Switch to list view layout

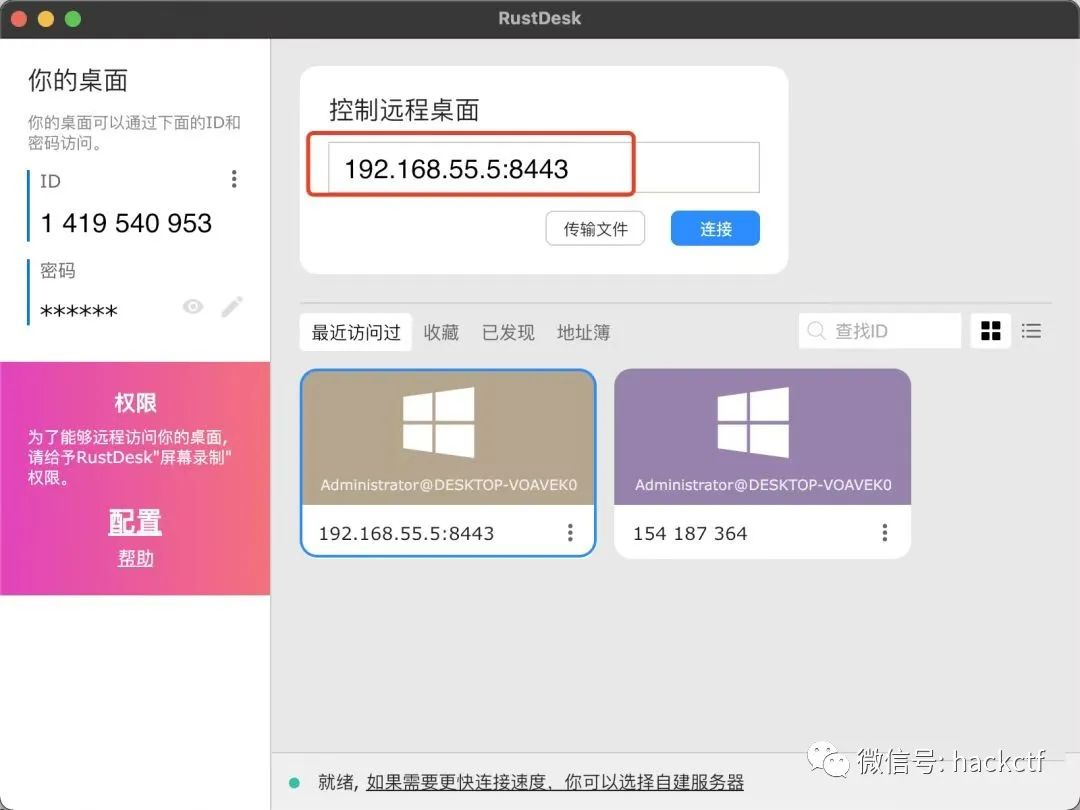pos(1031,331)
